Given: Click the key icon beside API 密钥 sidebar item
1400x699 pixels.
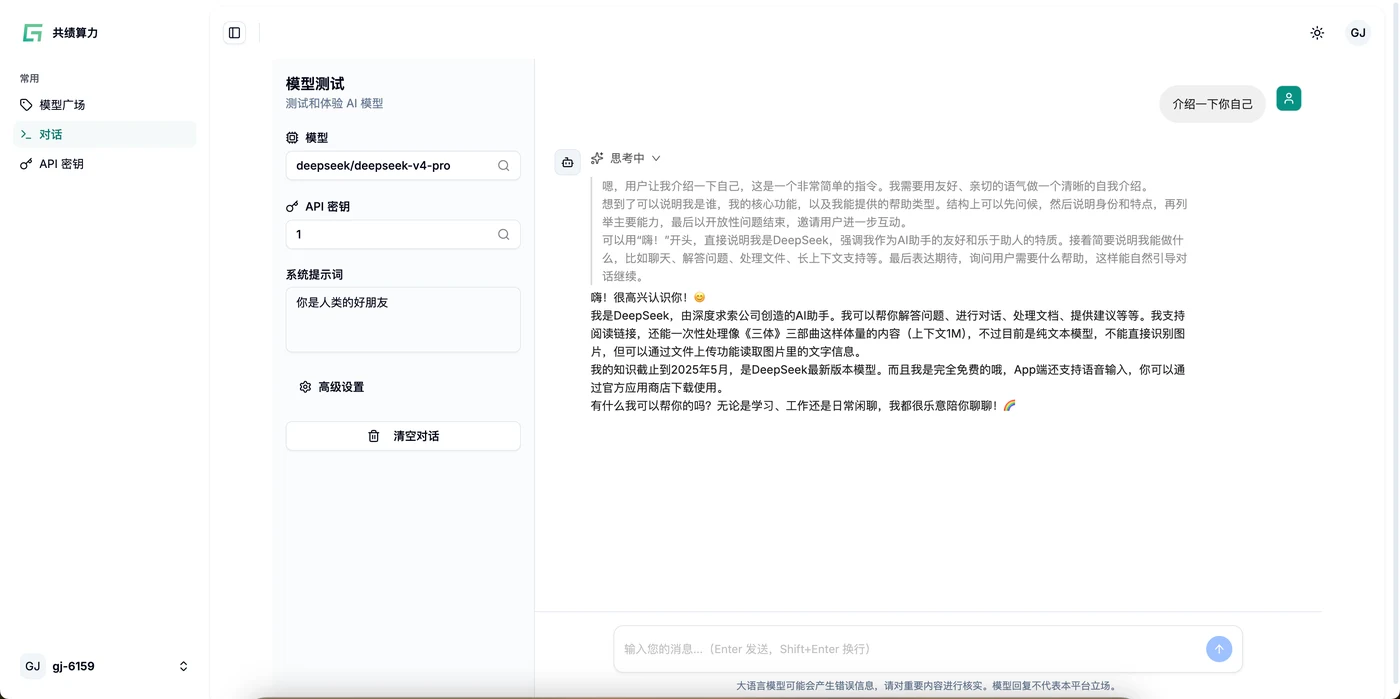Looking at the screenshot, I should [x=26, y=164].
